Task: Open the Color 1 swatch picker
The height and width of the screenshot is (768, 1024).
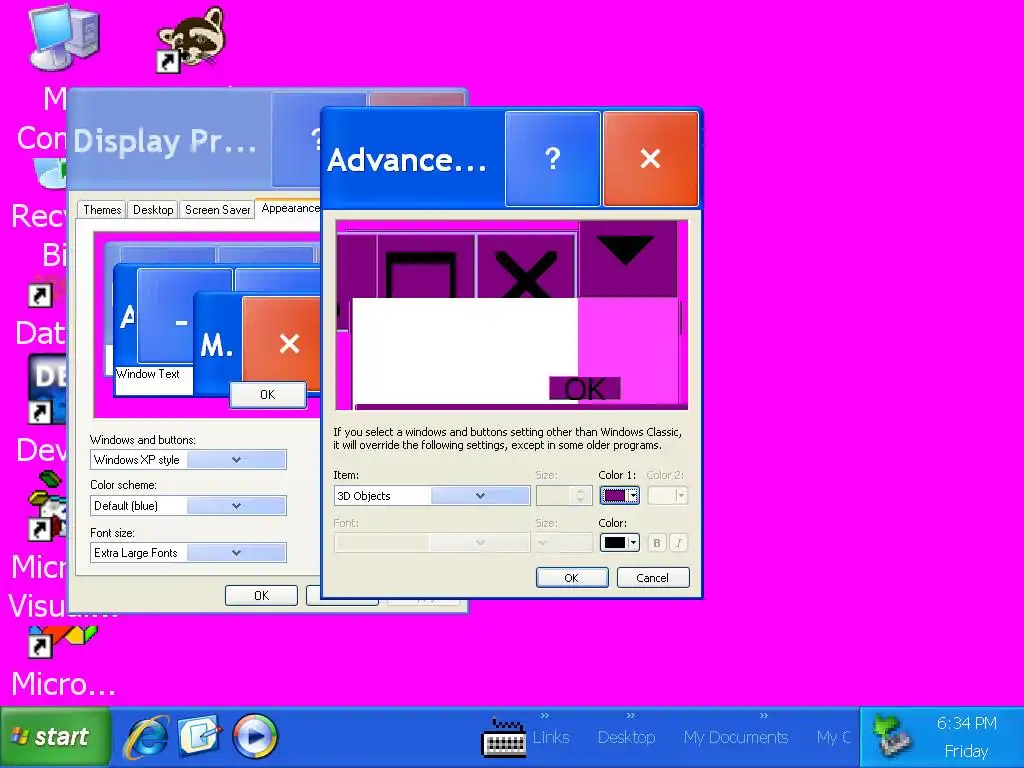Action: [x=620, y=496]
